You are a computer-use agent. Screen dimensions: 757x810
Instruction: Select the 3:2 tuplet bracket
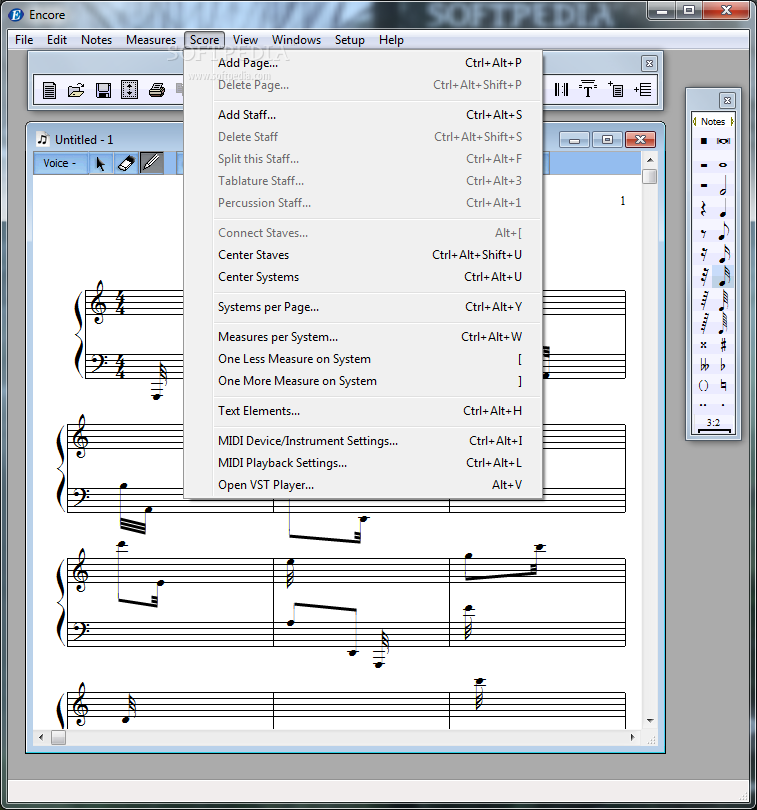(x=713, y=424)
